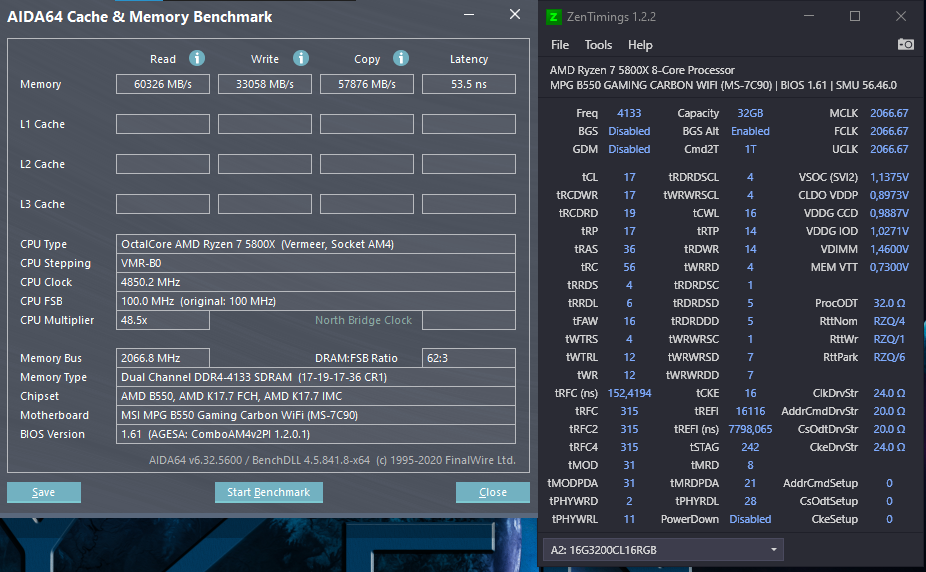Image resolution: width=926 pixels, height=572 pixels.
Task: Minimize the AIDA64 benchmark window
Action: [x=469, y=15]
